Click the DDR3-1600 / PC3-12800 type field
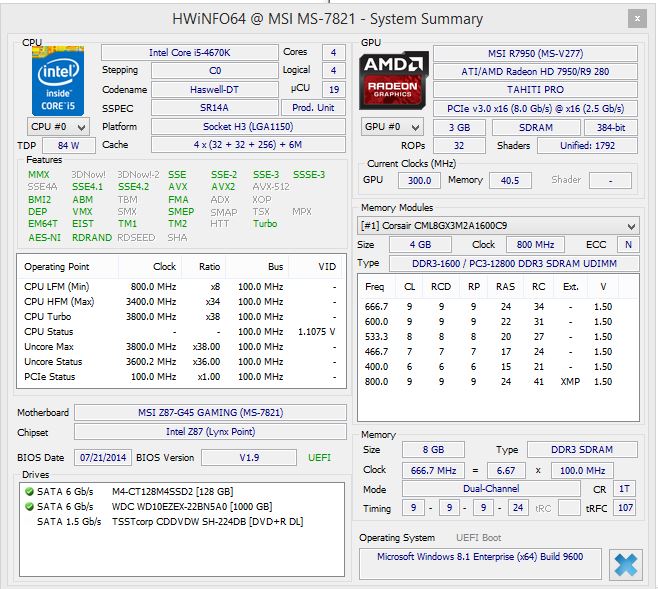The image size is (658, 589). [x=514, y=263]
